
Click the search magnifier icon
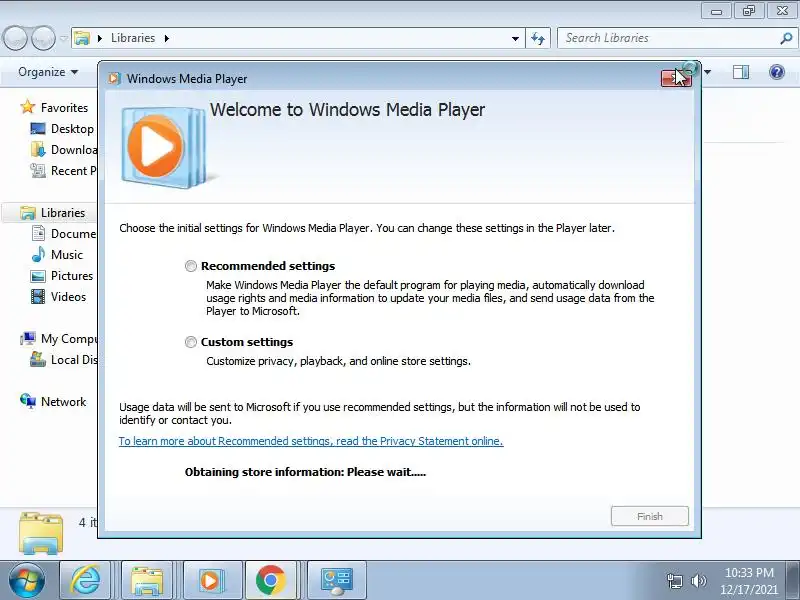[x=786, y=38]
